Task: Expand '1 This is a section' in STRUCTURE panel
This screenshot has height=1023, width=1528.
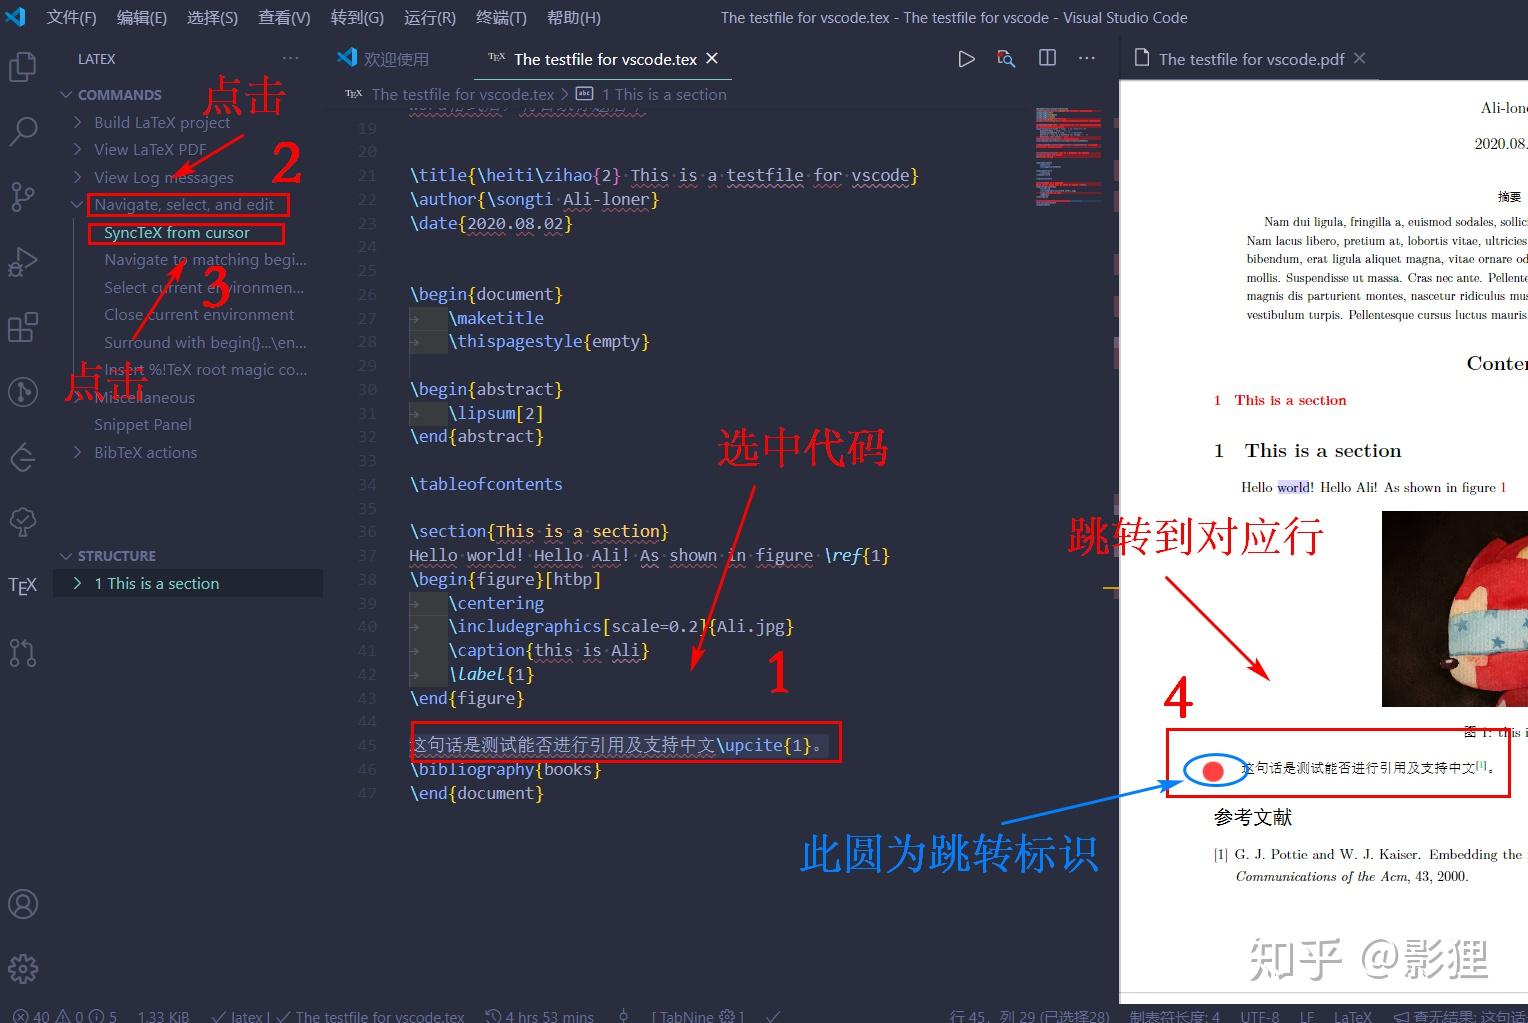Action: [78, 583]
